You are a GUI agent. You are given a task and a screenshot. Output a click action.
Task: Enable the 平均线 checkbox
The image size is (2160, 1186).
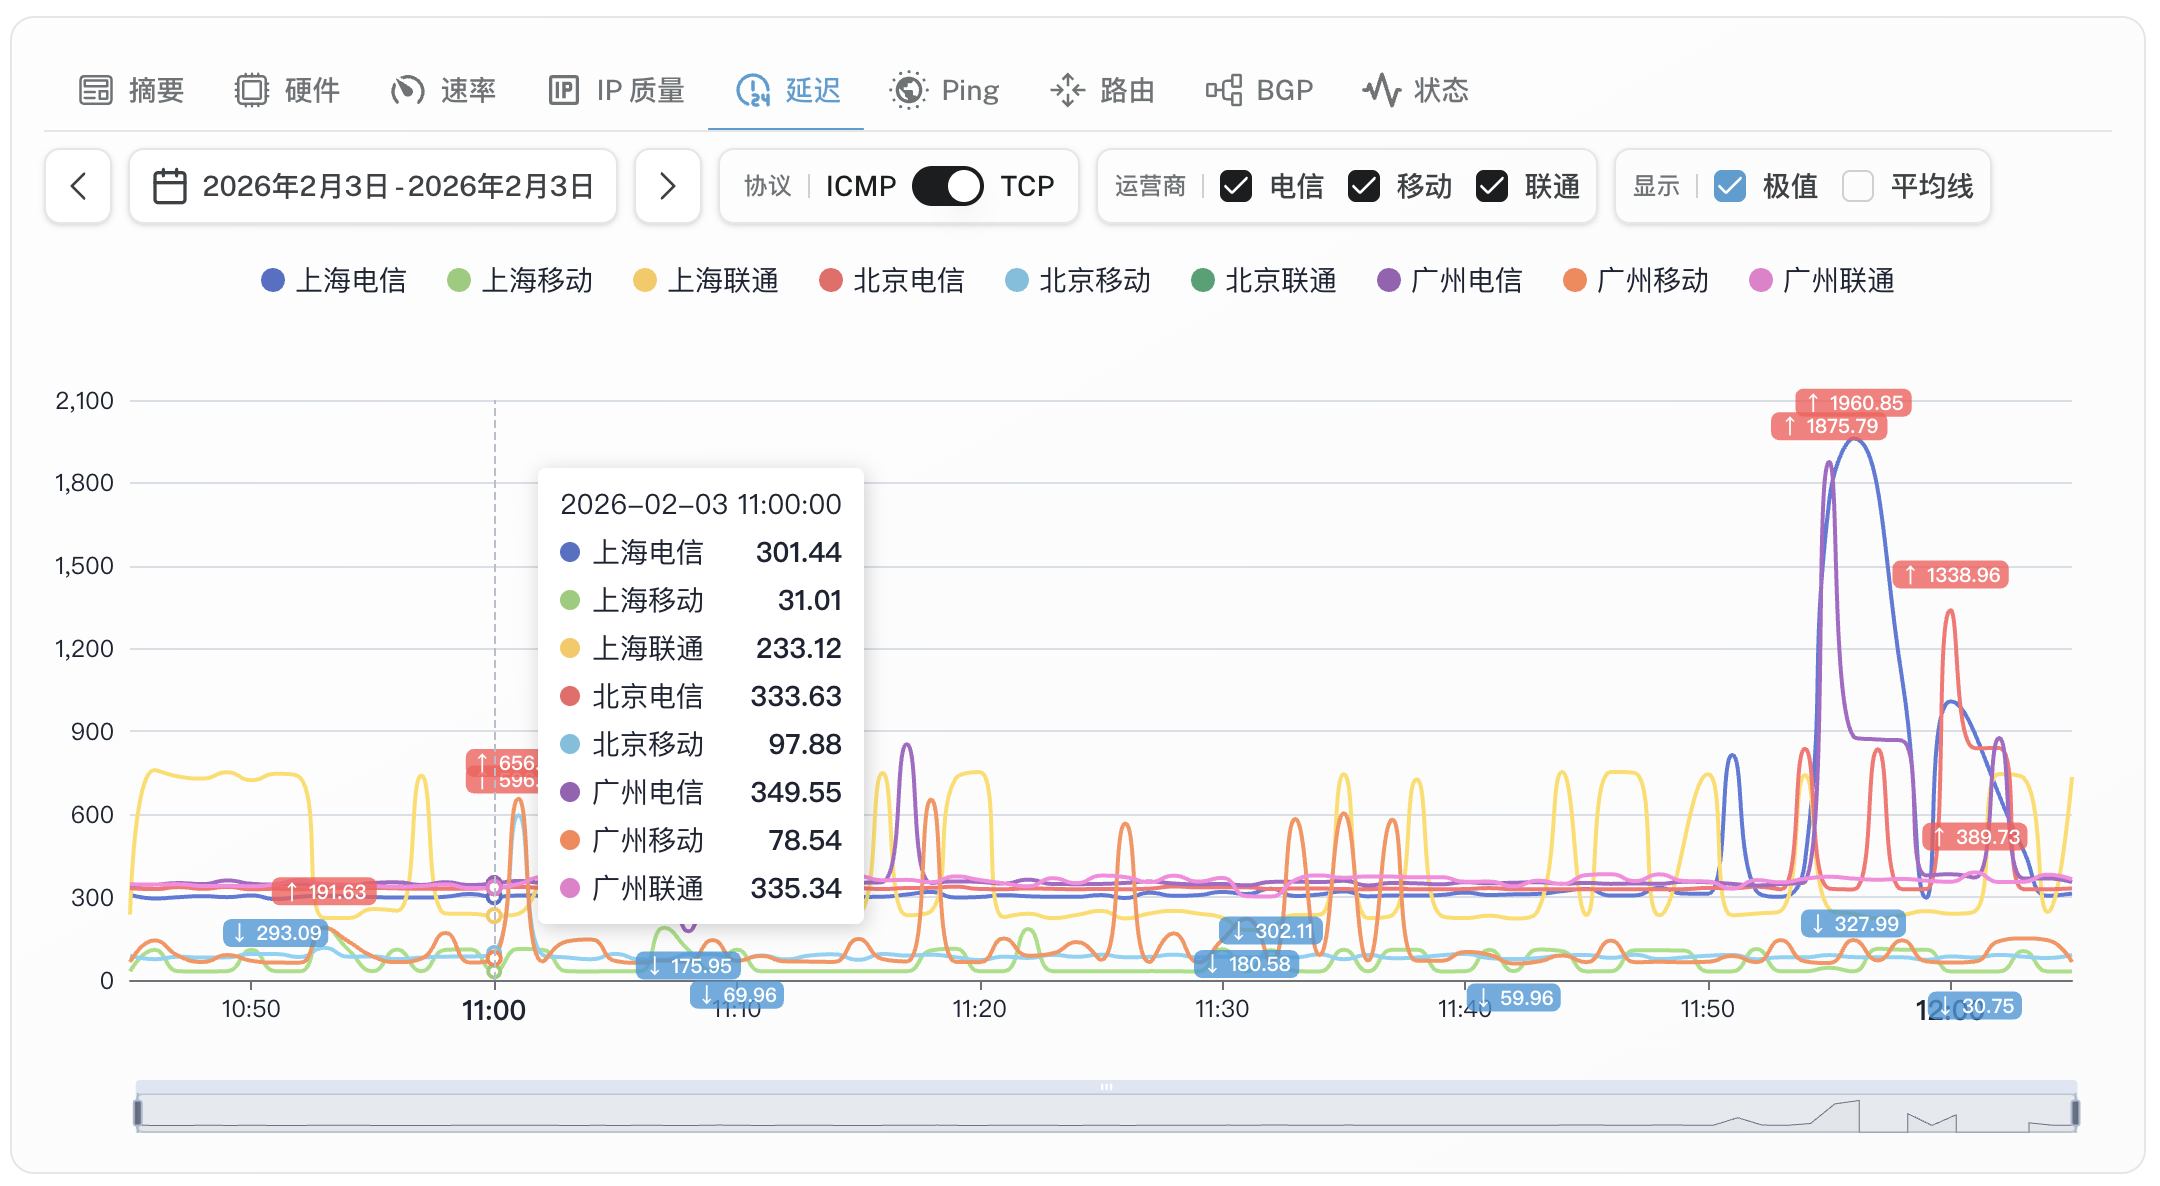pos(1857,186)
